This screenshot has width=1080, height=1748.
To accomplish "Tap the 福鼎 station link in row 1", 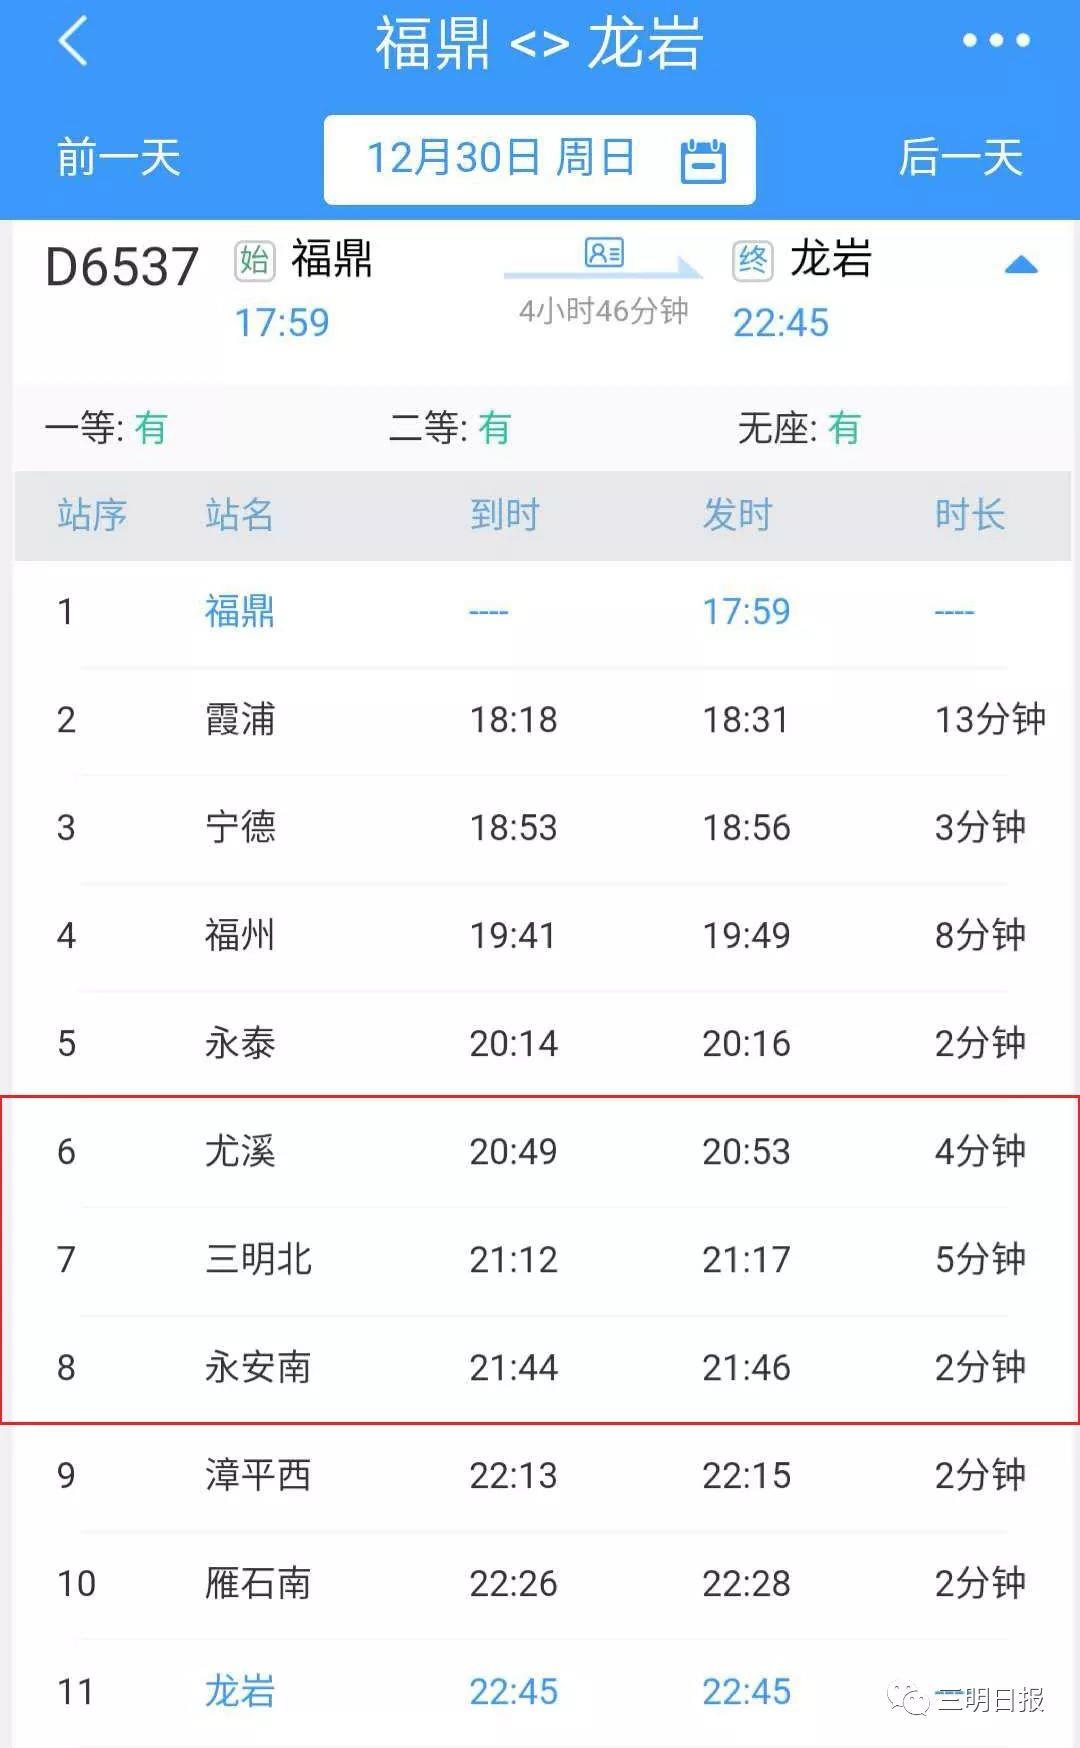I will point(240,611).
